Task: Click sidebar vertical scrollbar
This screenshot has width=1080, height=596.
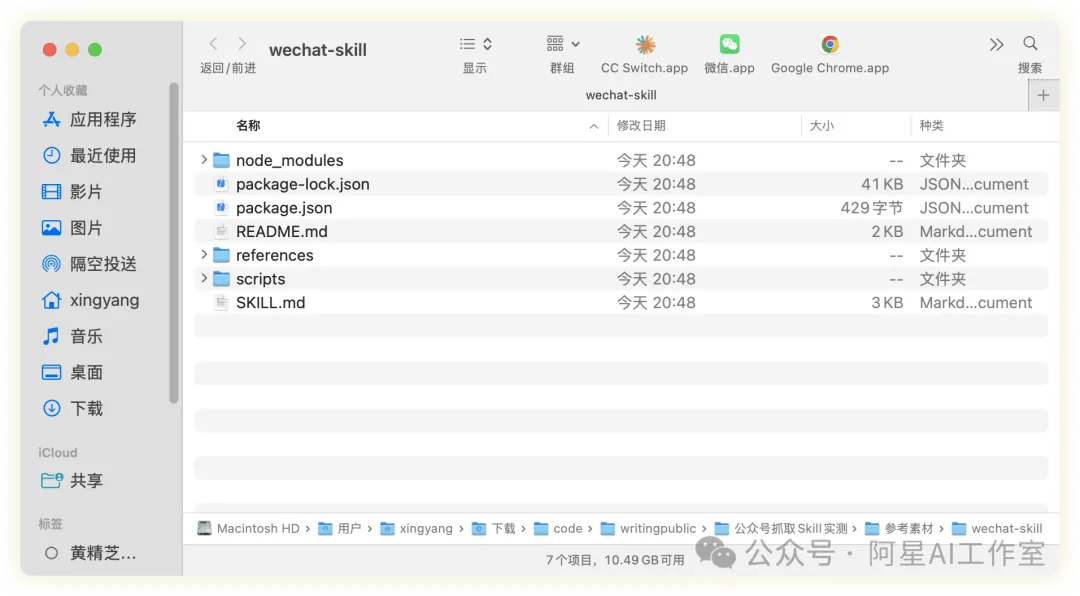Action: [x=174, y=243]
